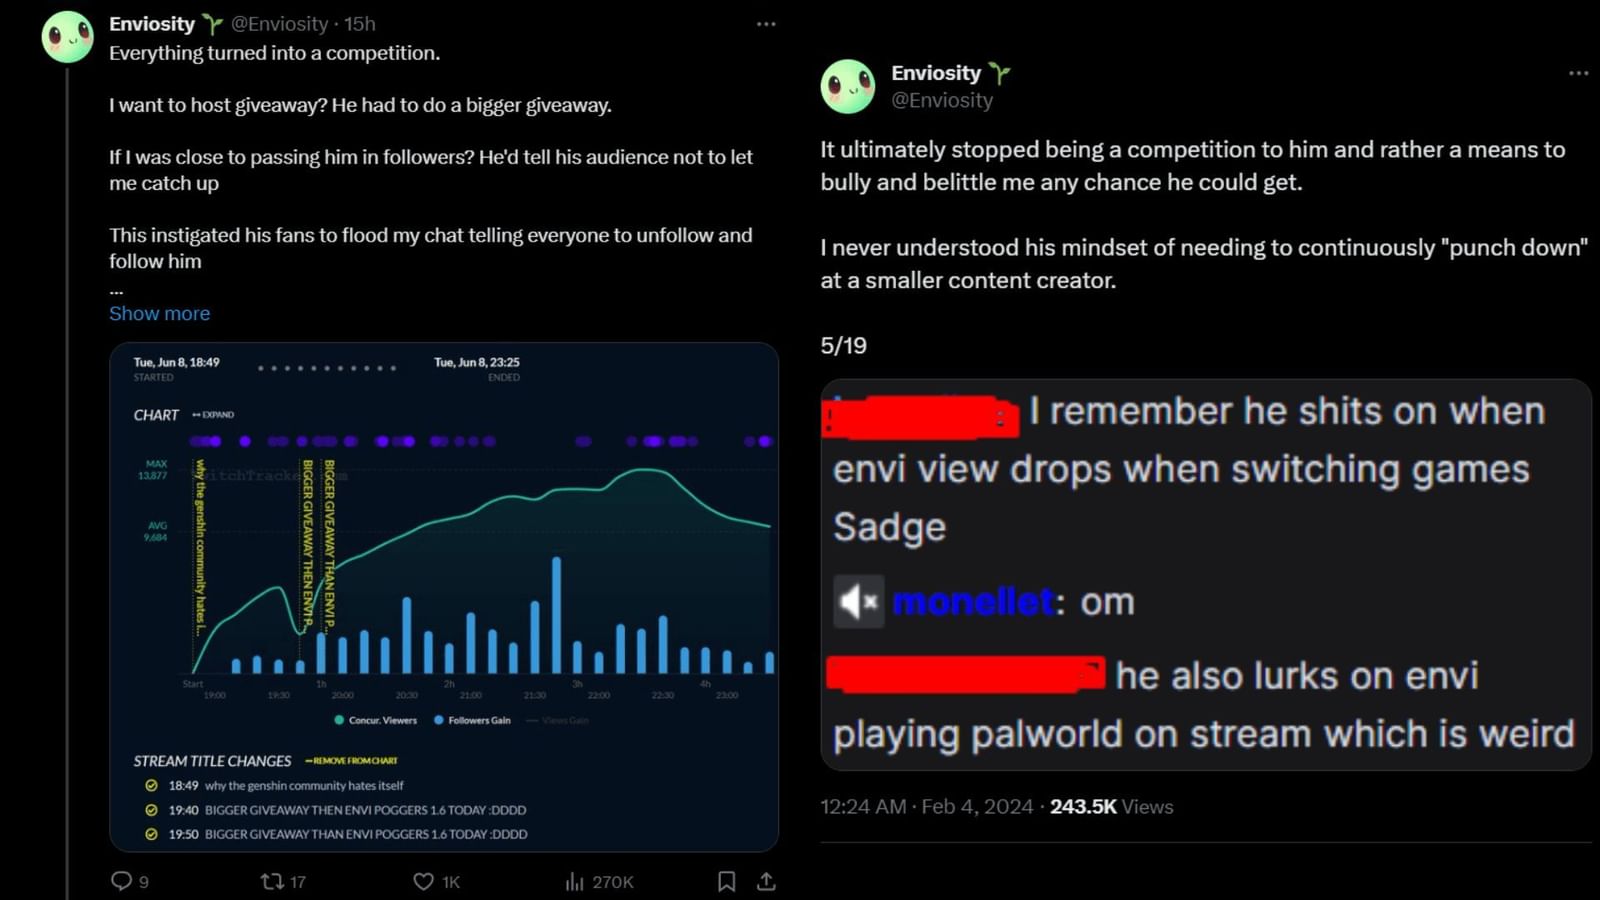Expand the tweet with Show more
1600x900 pixels.
coord(158,313)
